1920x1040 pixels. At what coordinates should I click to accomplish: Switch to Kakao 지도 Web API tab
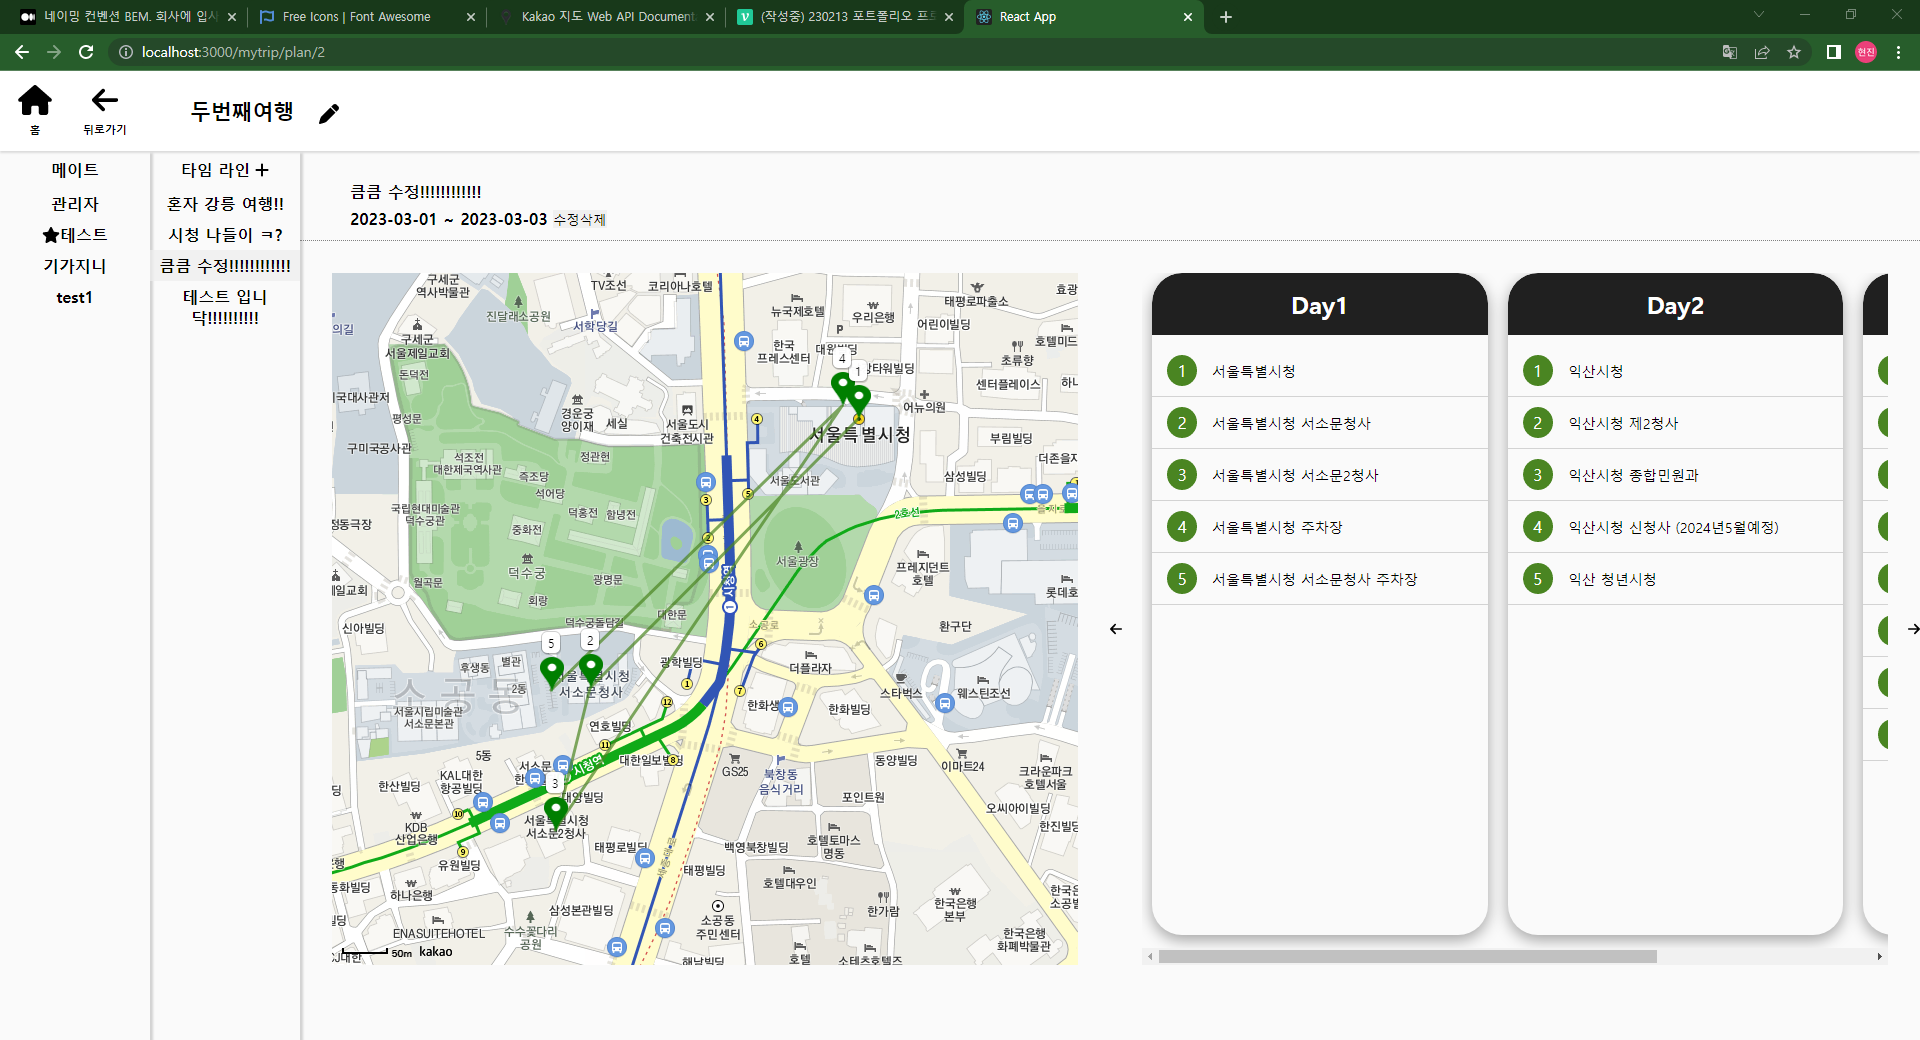606,17
